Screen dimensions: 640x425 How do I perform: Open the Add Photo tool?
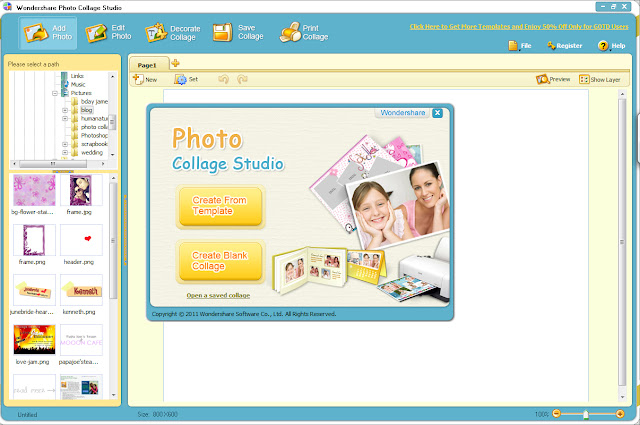click(x=48, y=33)
